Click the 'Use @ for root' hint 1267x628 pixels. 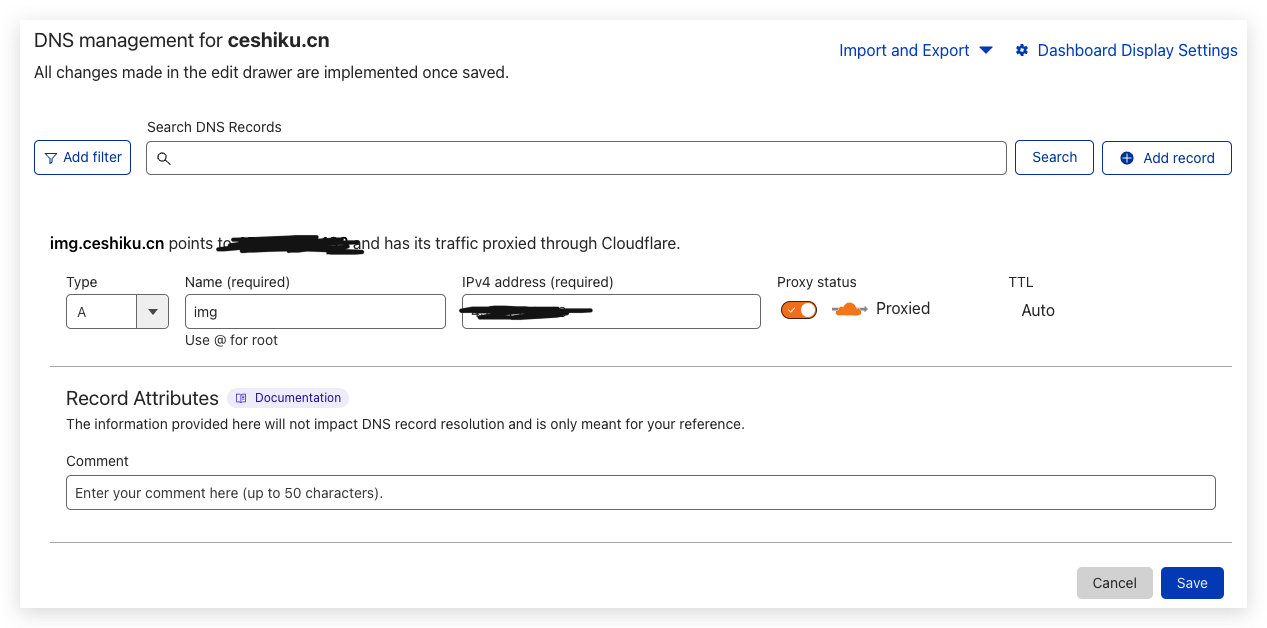(x=232, y=340)
